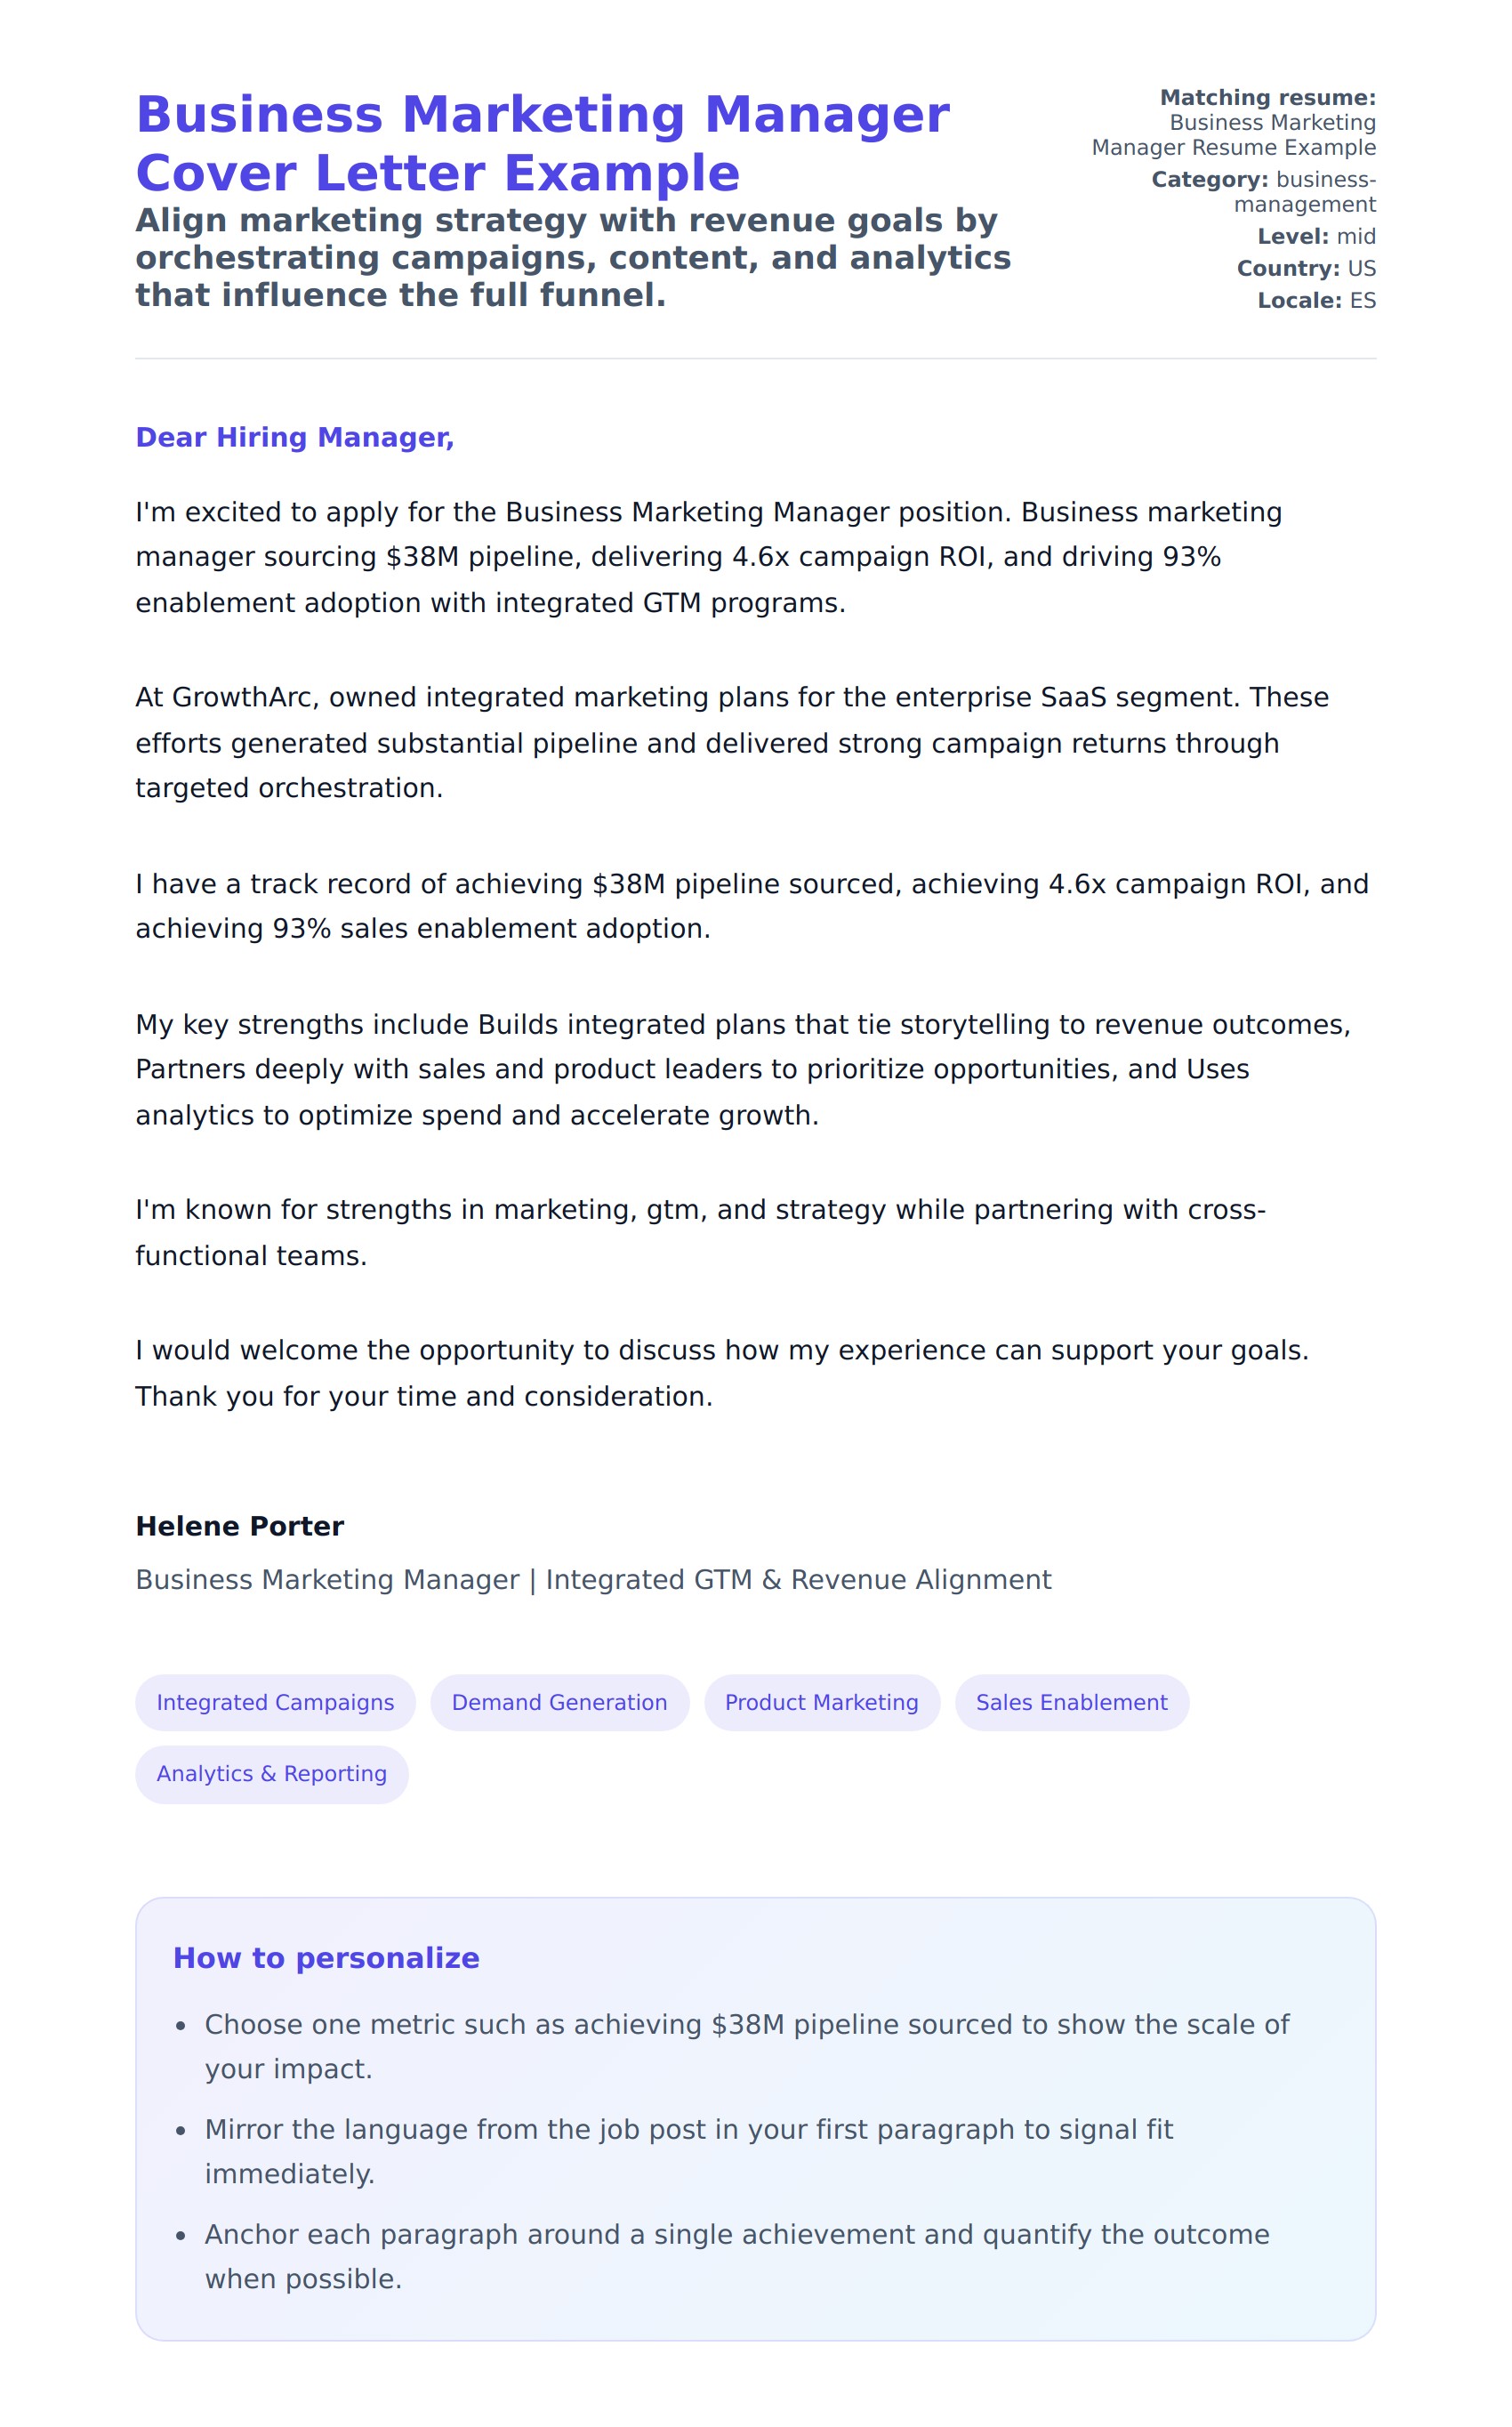This screenshot has width=1512, height=2427.
Task: Select the Integrated Campaigns tag
Action: pyautogui.click(x=275, y=1702)
